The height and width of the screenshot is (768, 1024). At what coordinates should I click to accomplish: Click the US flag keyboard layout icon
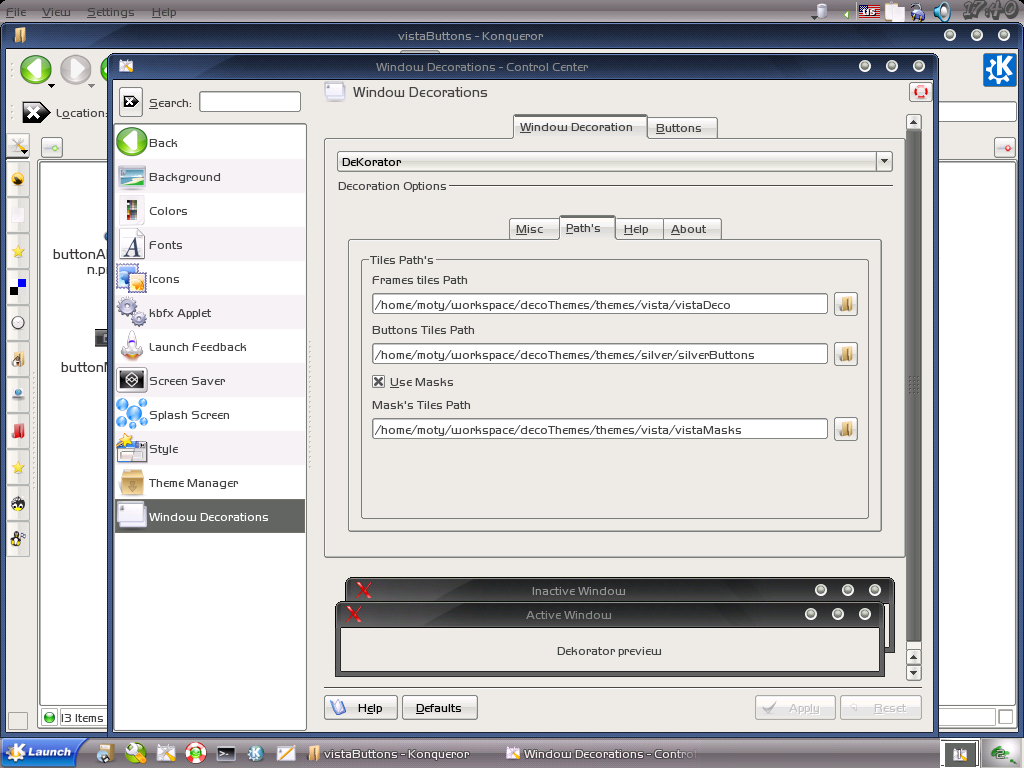coord(869,11)
